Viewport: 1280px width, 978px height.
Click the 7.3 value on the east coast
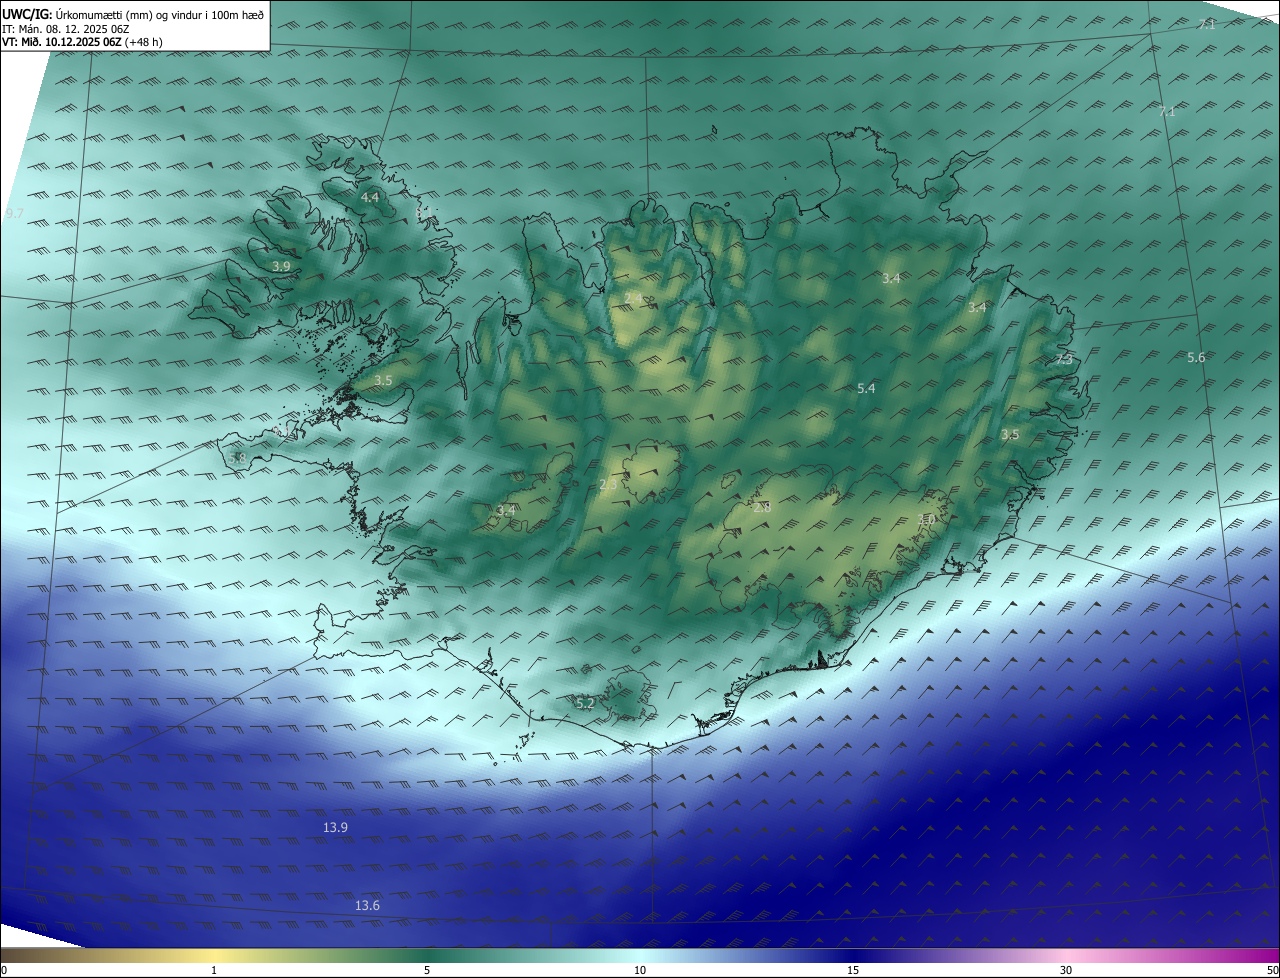1064,359
